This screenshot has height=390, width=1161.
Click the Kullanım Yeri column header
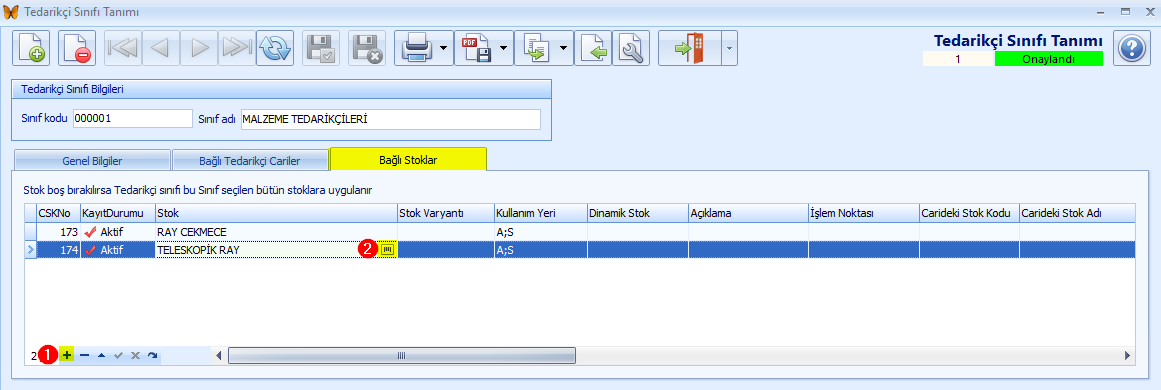coord(541,213)
